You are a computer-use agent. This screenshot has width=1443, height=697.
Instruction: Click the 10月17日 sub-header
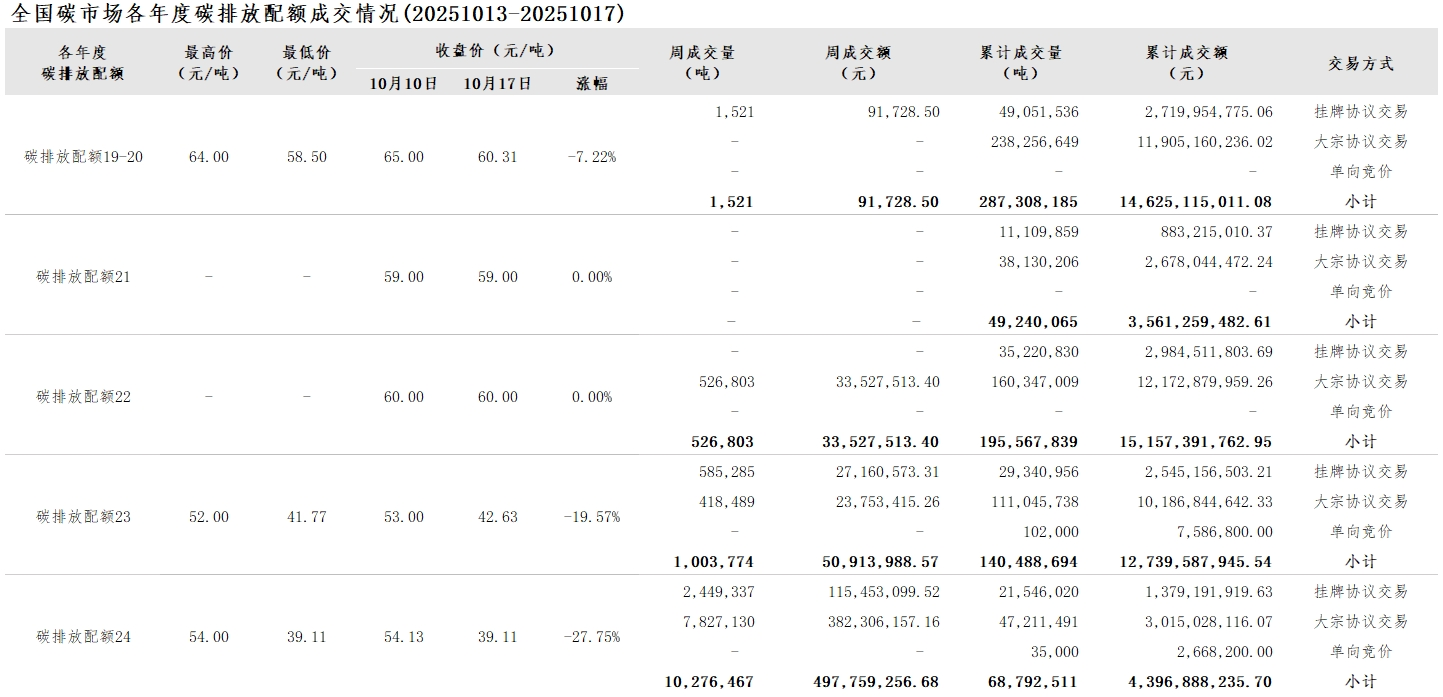click(x=497, y=83)
